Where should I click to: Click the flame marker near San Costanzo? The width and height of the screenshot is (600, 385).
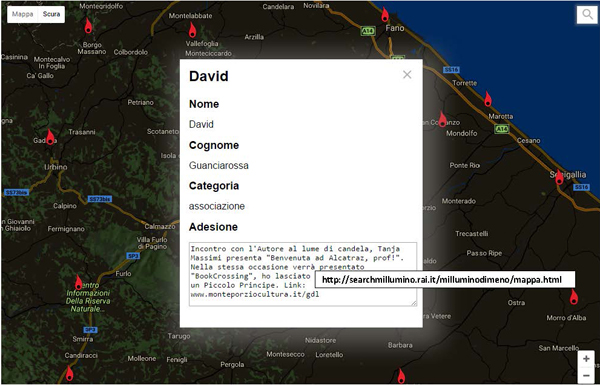[442, 119]
